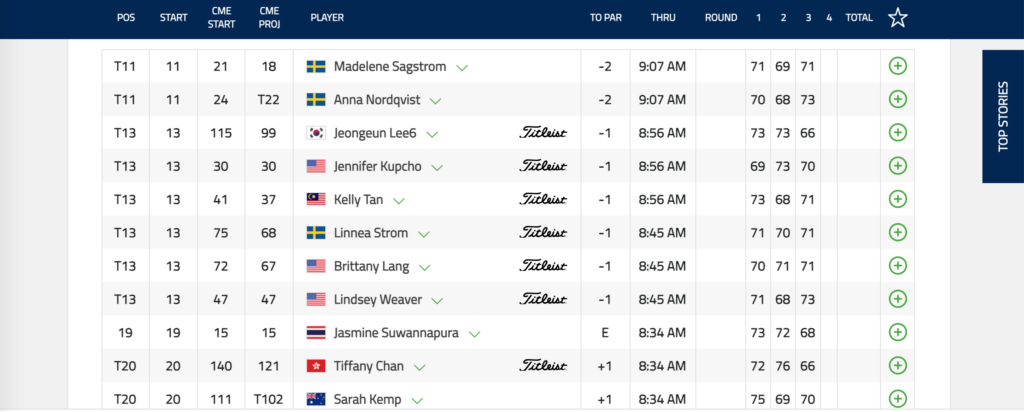
Task: Click the star icon in the header
Action: coord(897,18)
